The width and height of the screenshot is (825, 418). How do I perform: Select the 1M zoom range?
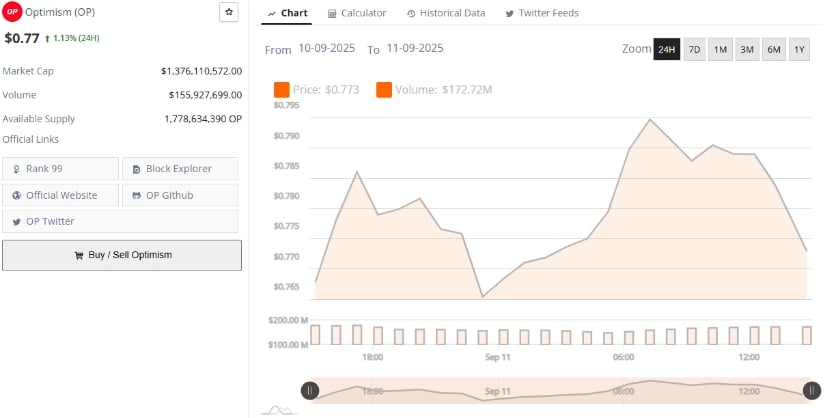pyautogui.click(x=720, y=49)
